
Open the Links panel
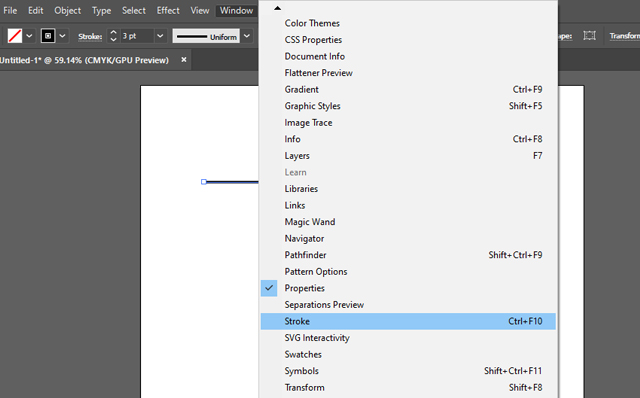pyautogui.click(x=408, y=205)
